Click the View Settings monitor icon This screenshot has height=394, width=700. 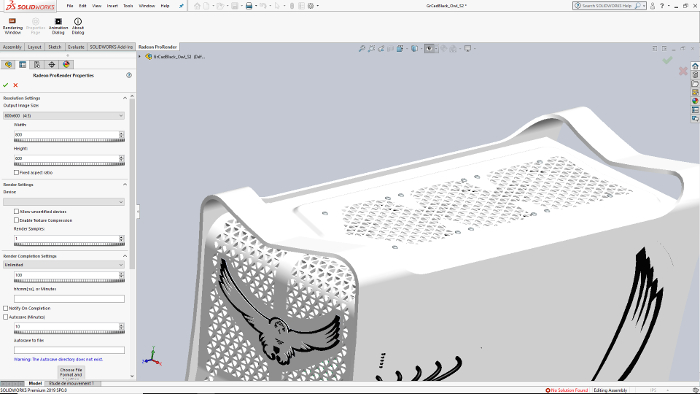[467, 48]
